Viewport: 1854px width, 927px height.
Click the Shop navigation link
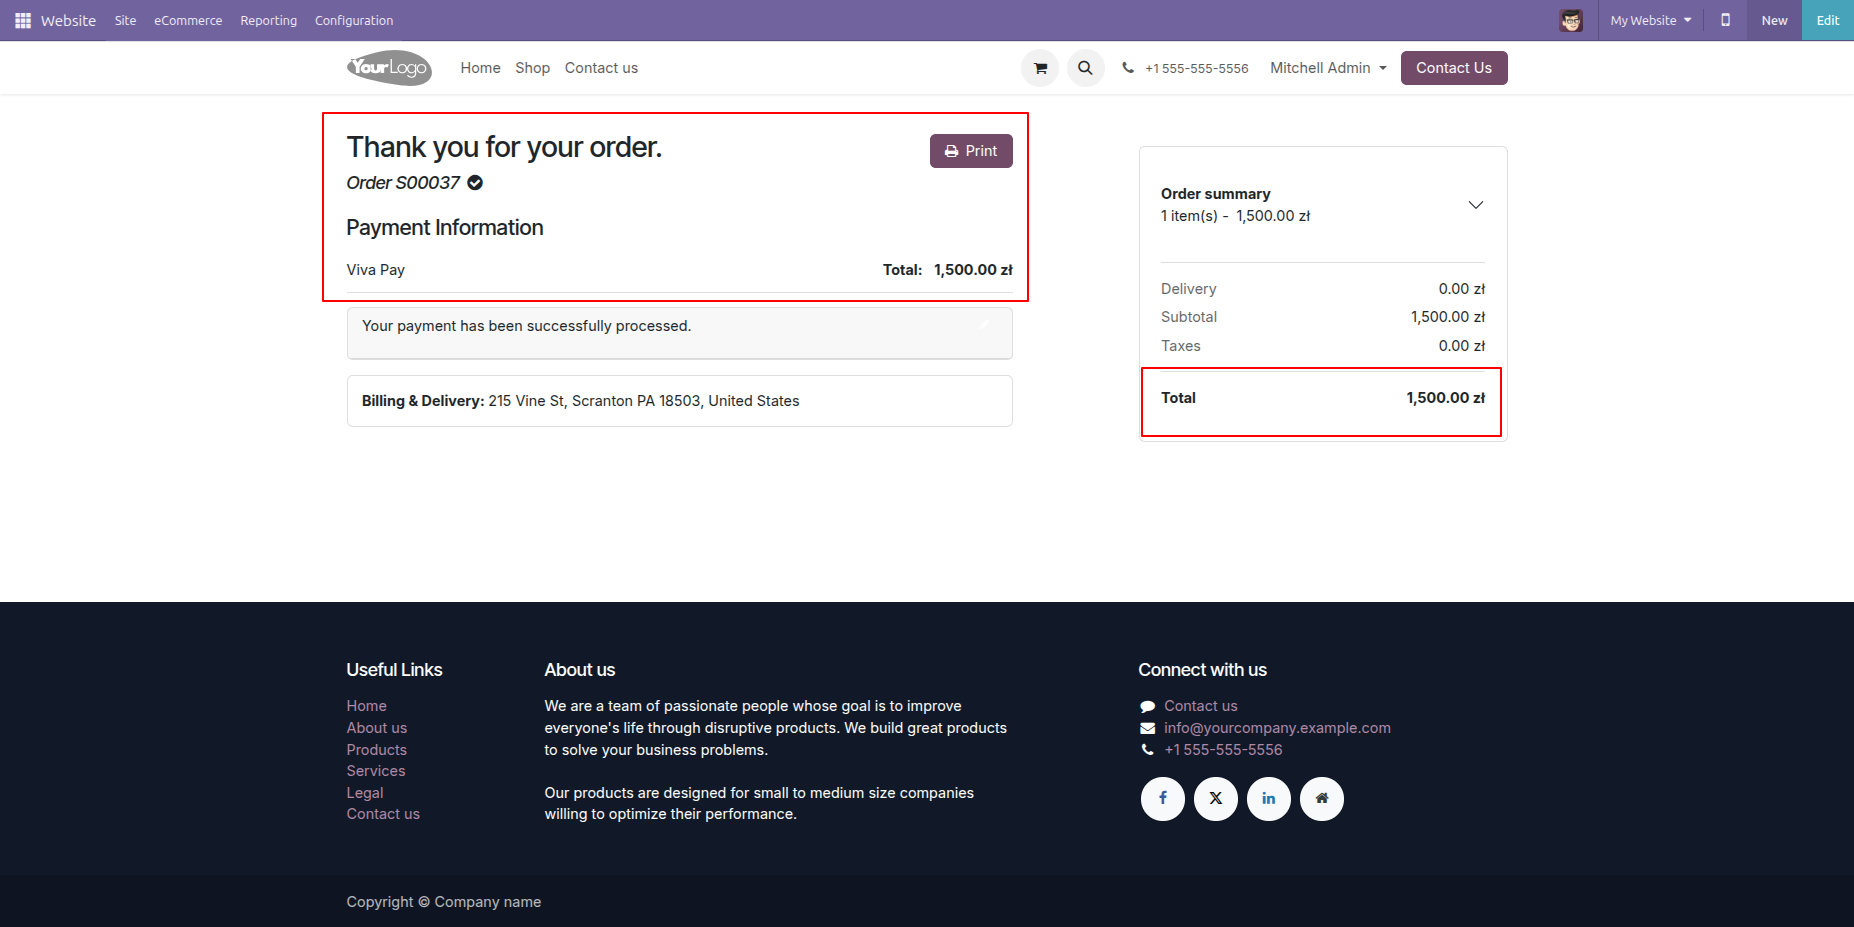click(x=532, y=68)
